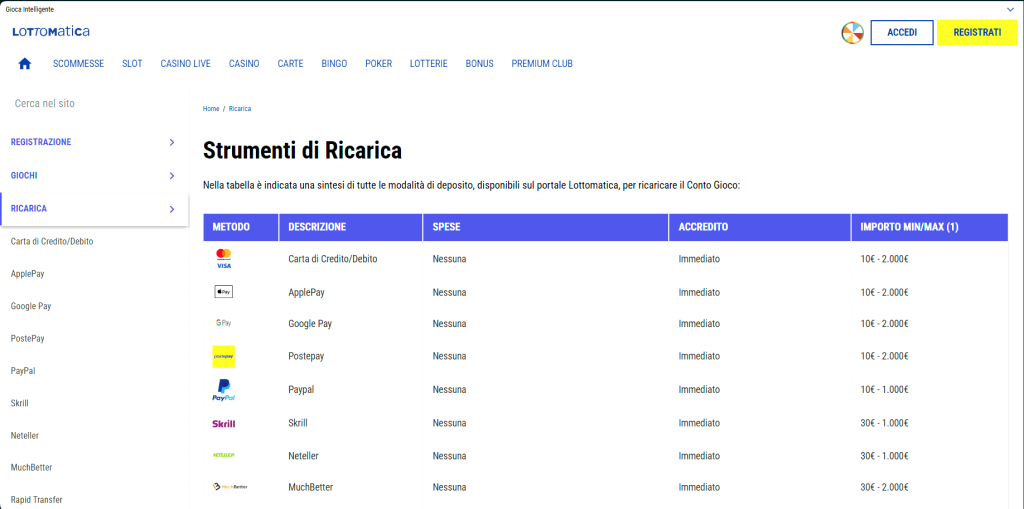1024x509 pixels.
Task: Expand the Giochi sidebar section
Action: [x=172, y=176]
